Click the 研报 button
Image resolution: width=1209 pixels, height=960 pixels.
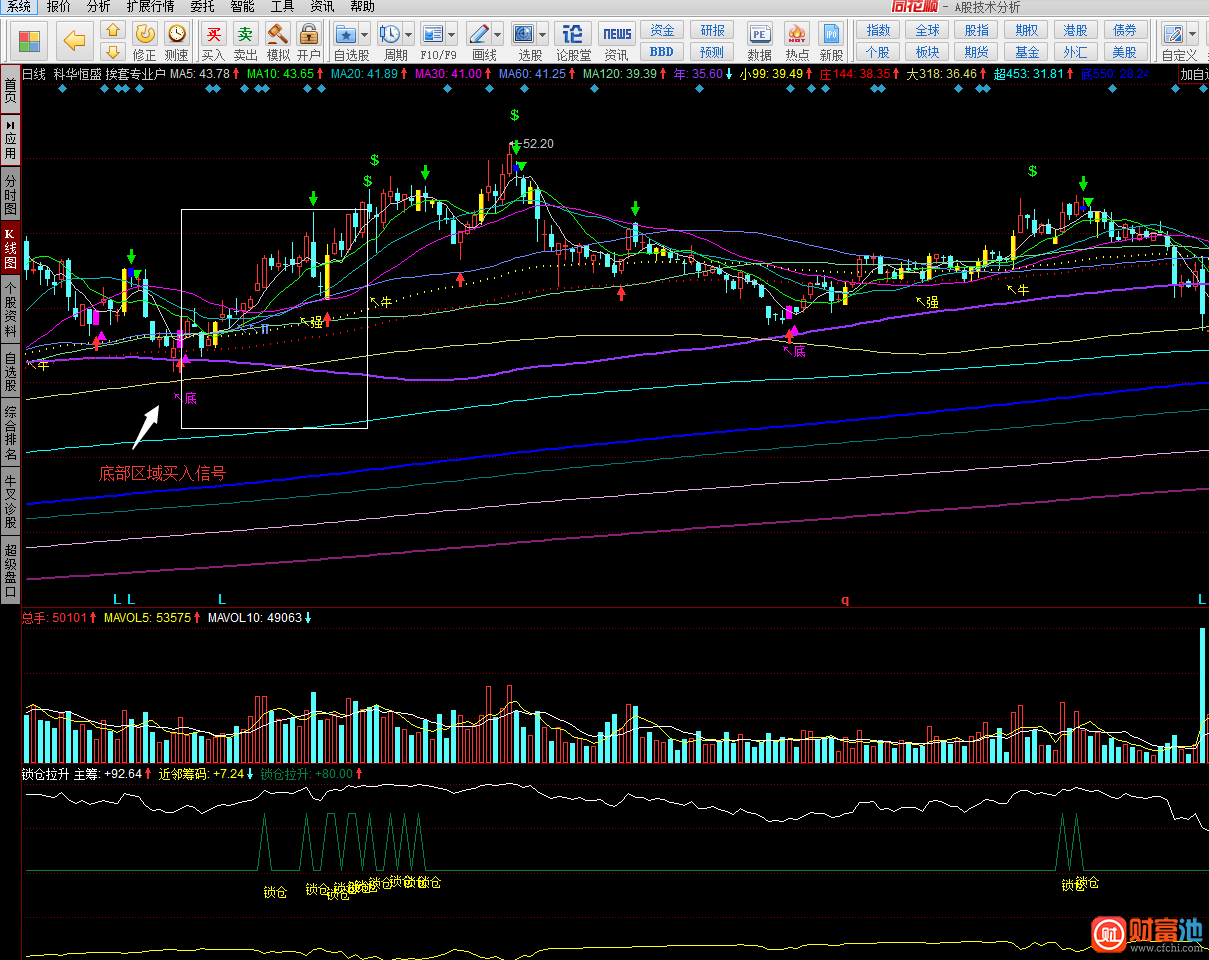point(712,30)
